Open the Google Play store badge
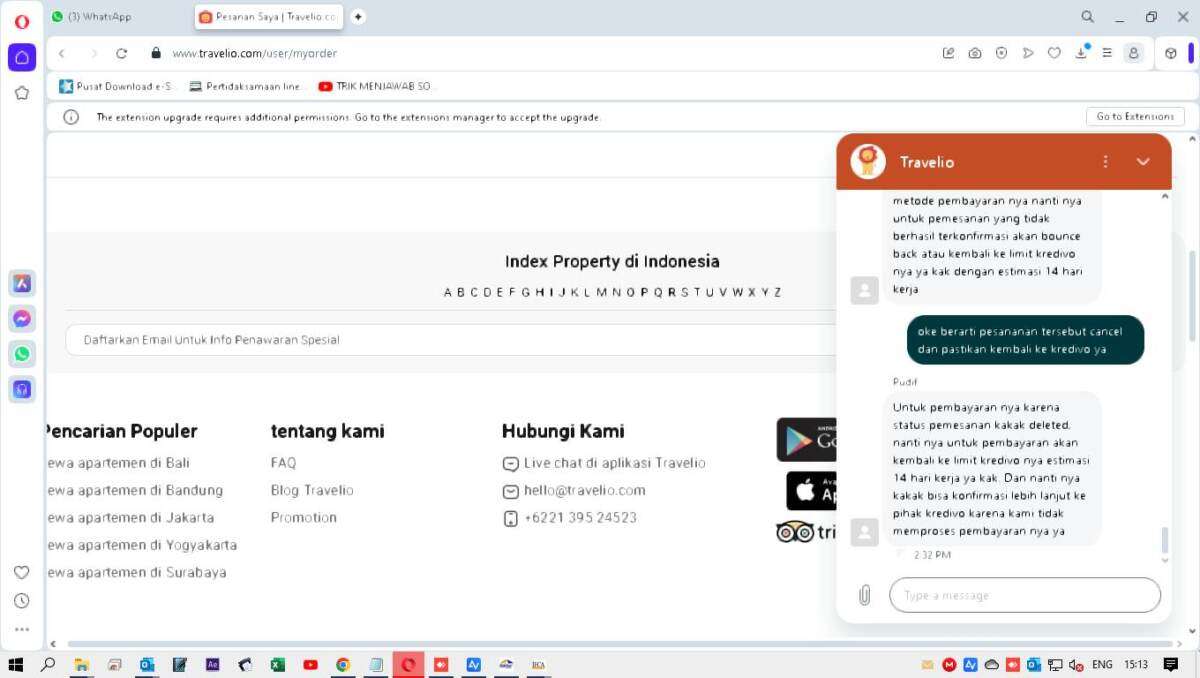Image resolution: width=1200 pixels, height=678 pixels. [x=807, y=440]
